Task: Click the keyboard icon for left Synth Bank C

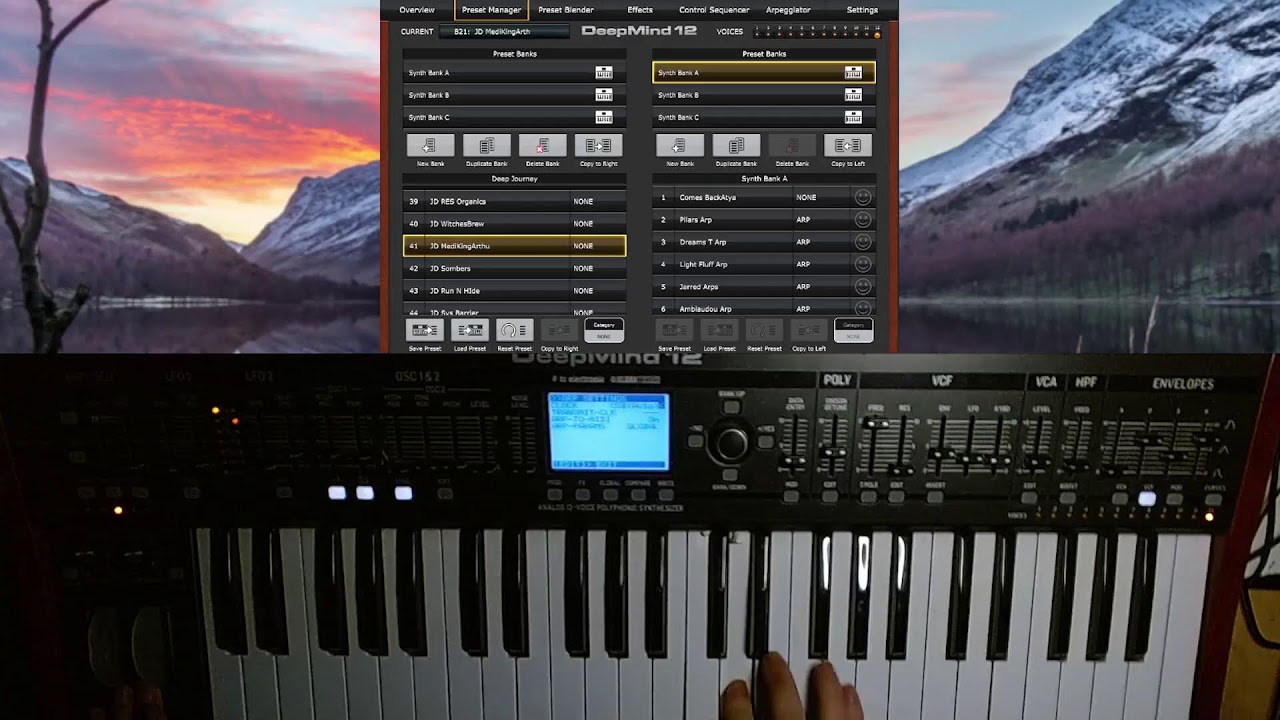Action: click(x=604, y=117)
